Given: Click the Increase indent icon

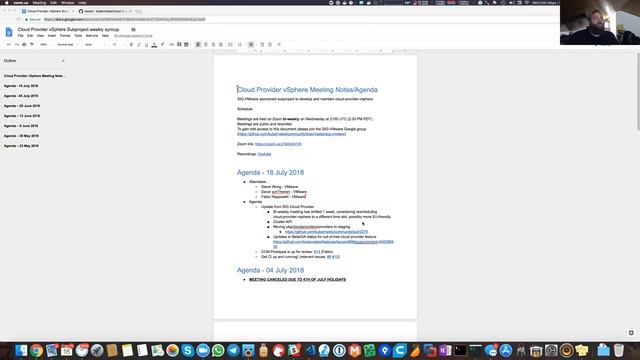Looking at the screenshot, I should click(x=270, y=44).
